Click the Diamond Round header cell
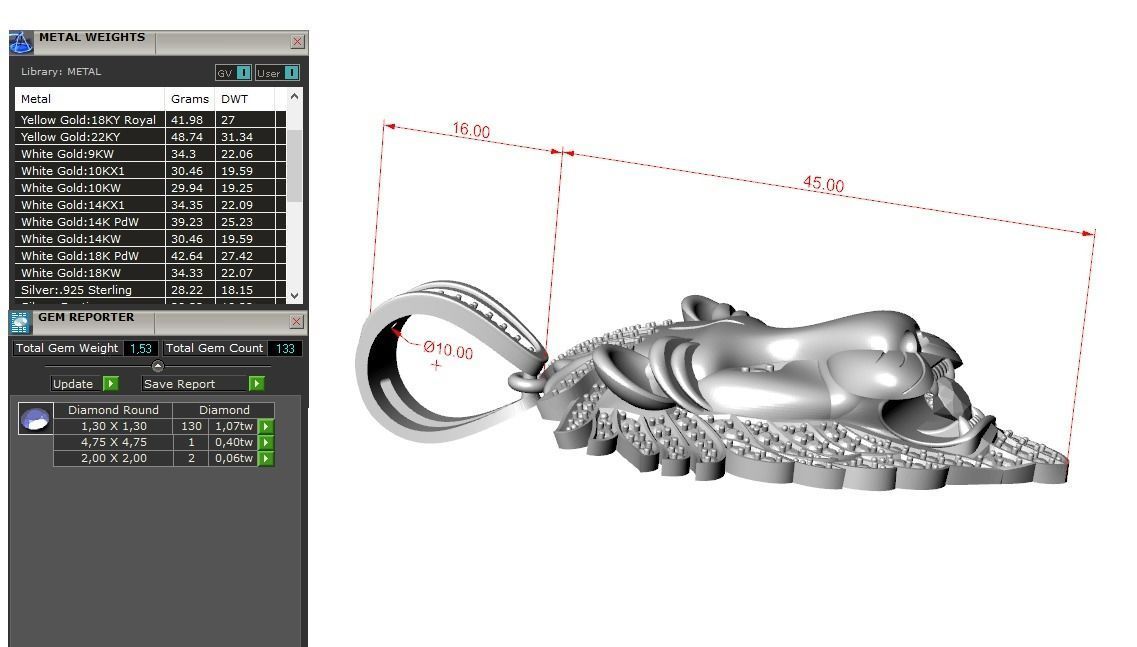The width and height of the screenshot is (1137, 647). (x=113, y=410)
